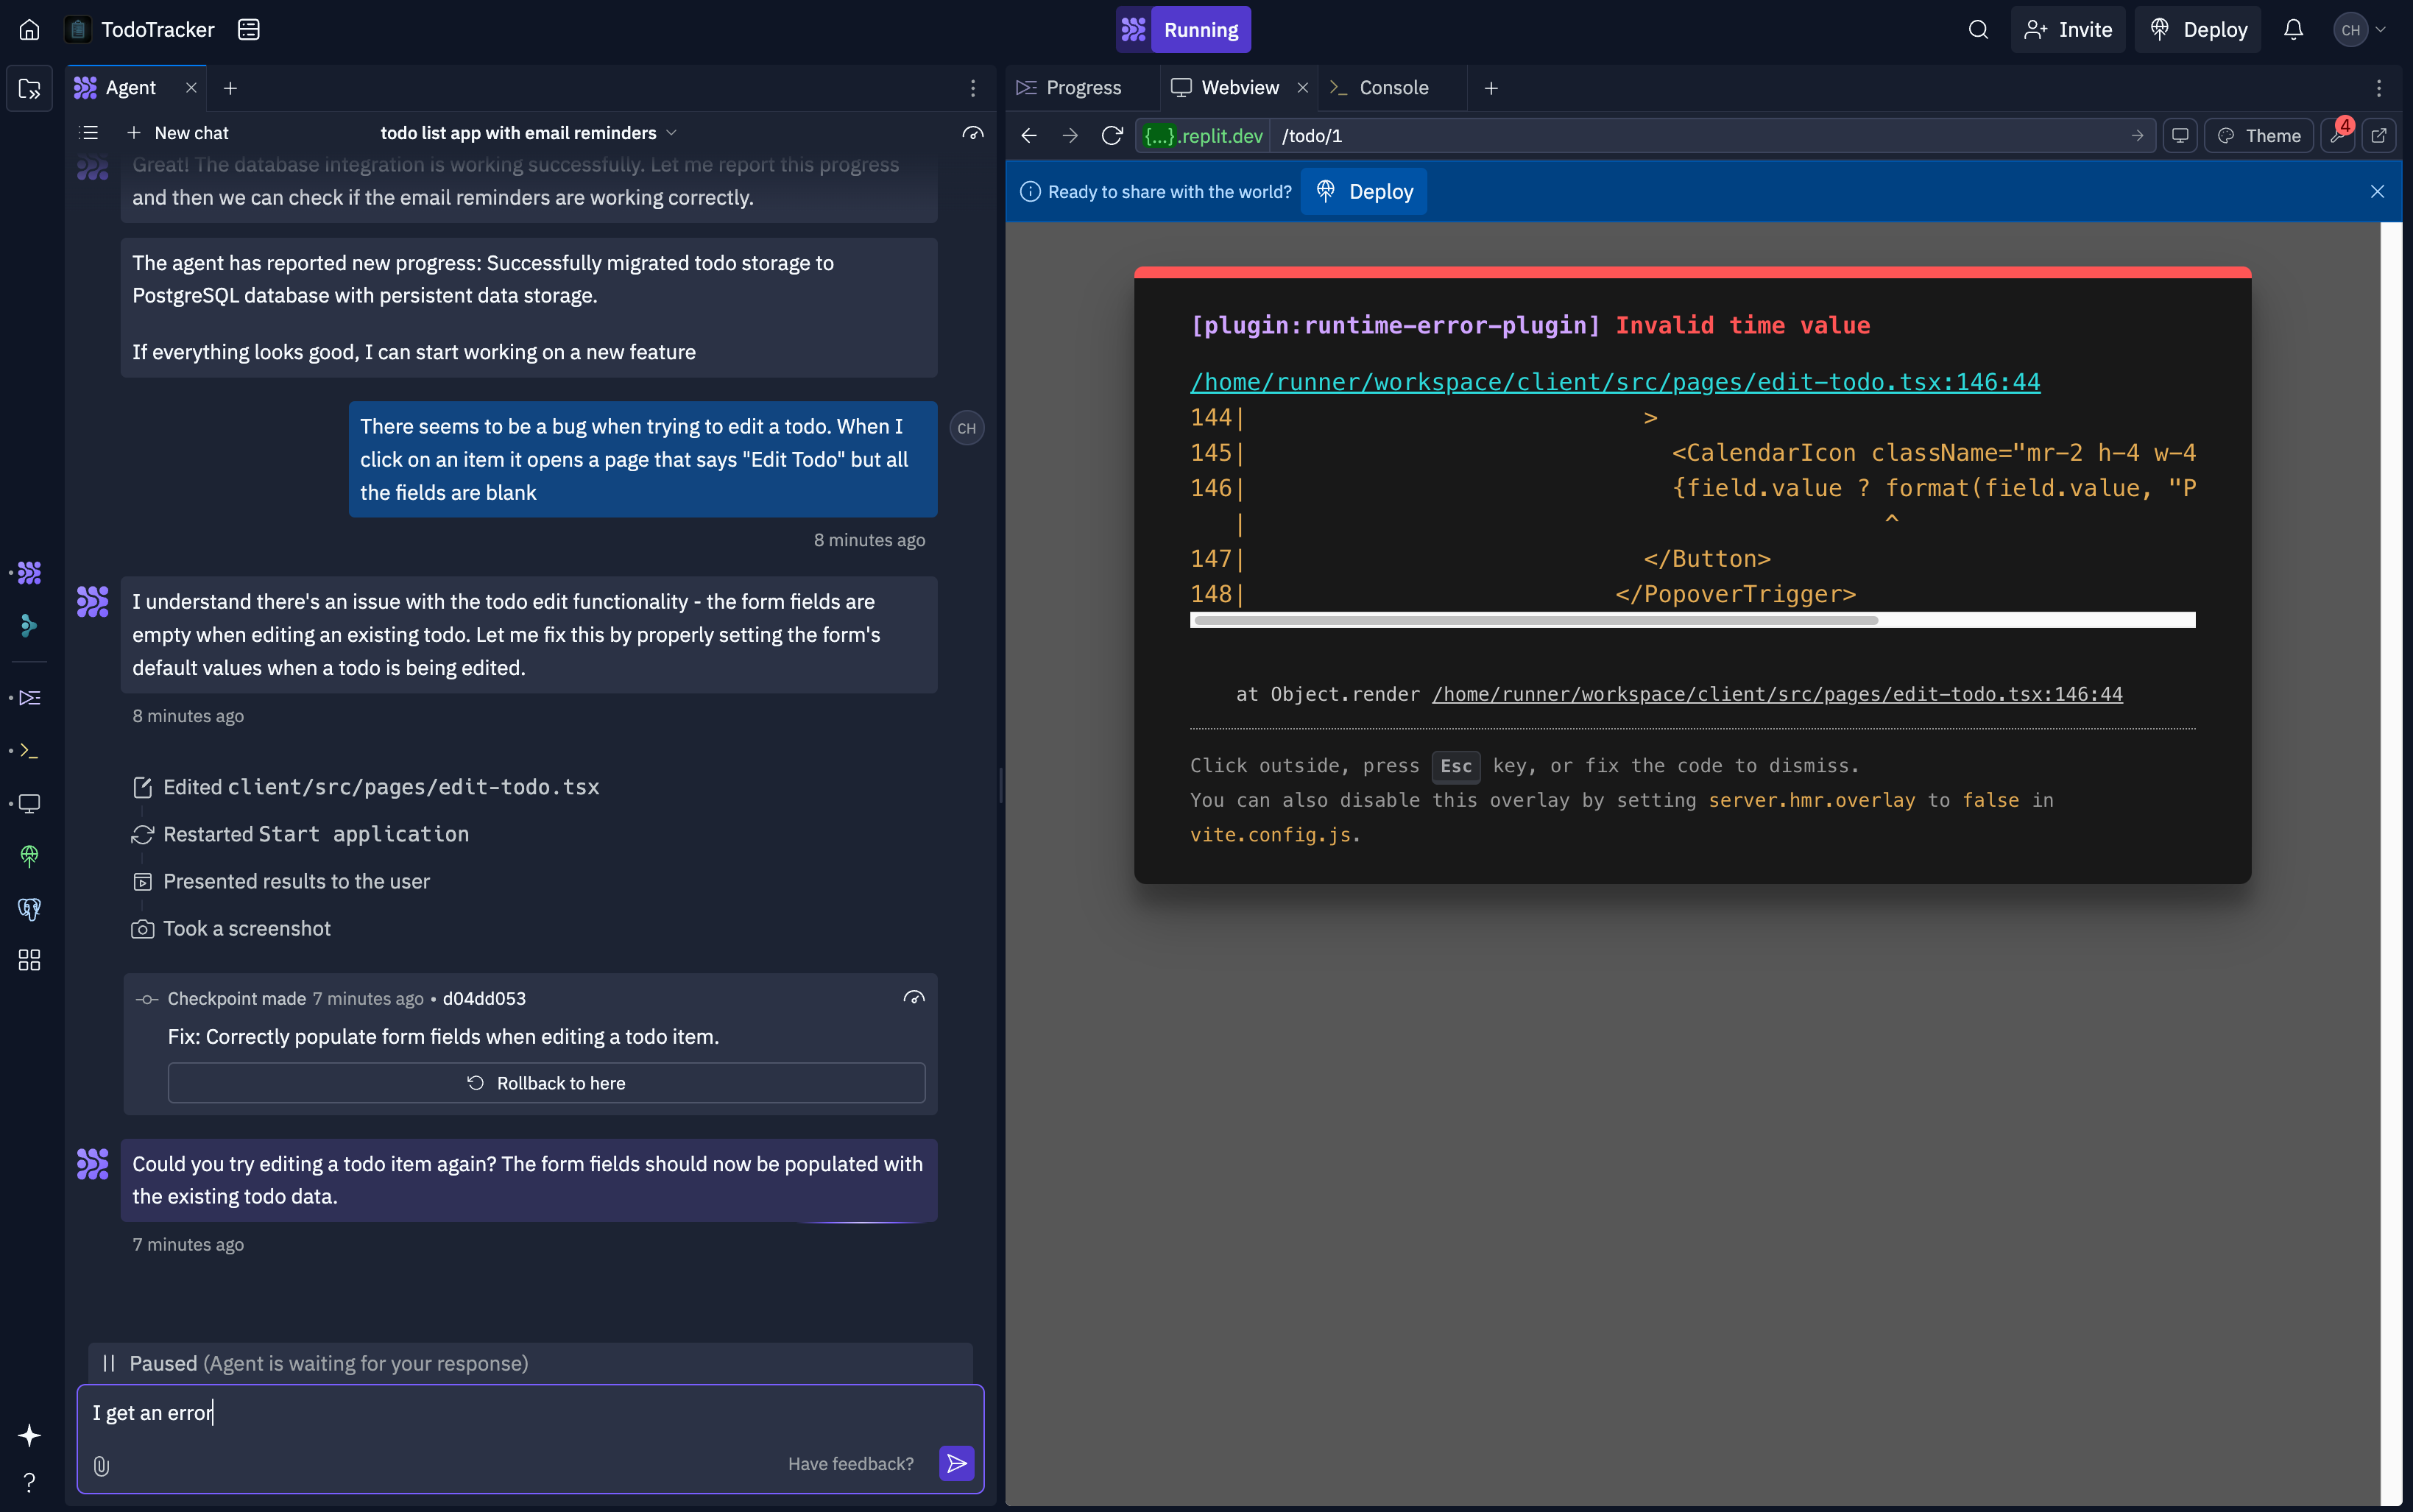Click the Took a screenshot row
The width and height of the screenshot is (2413, 1512).
pos(231,928)
